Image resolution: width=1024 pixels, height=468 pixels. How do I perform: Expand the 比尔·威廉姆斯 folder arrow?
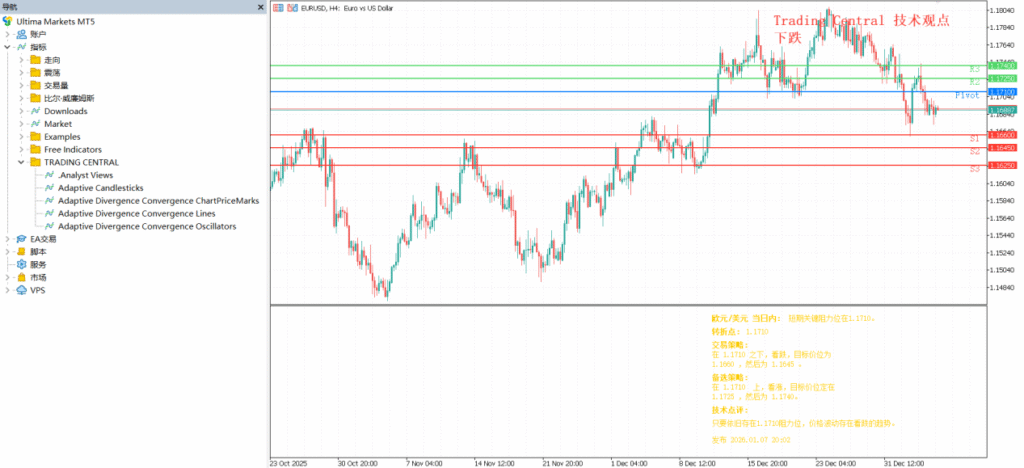click(x=22, y=98)
